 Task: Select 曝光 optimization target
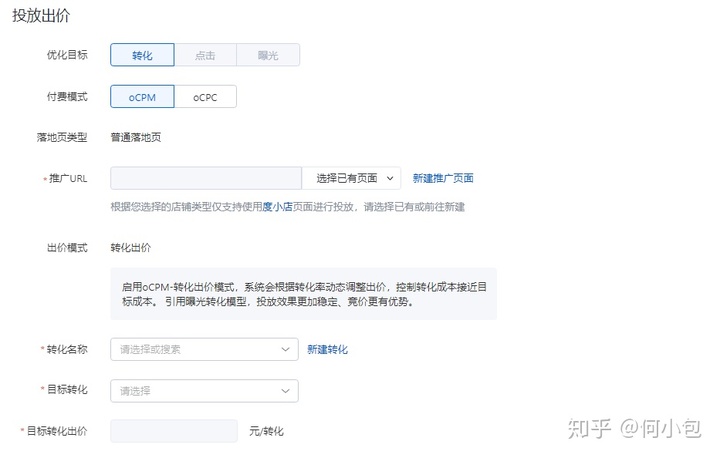click(x=268, y=55)
